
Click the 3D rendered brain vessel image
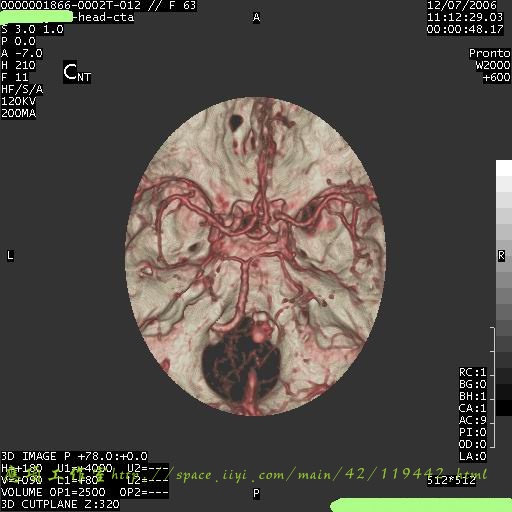tap(255, 256)
